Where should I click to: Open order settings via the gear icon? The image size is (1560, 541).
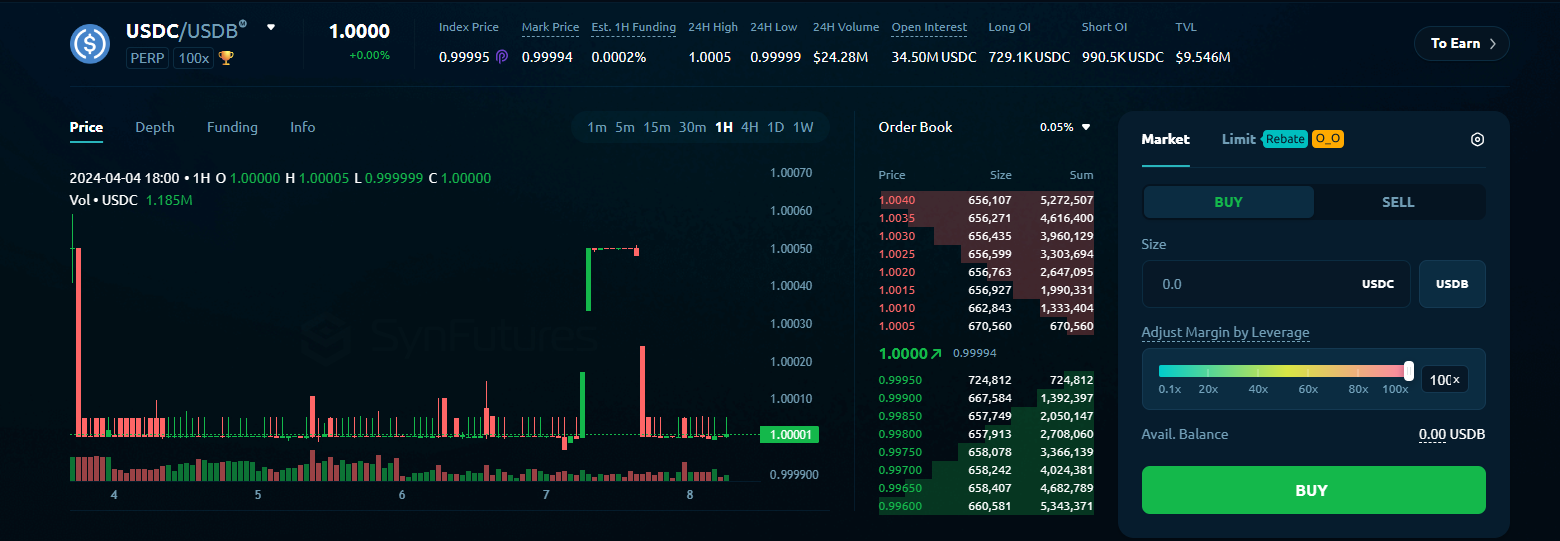(1477, 139)
